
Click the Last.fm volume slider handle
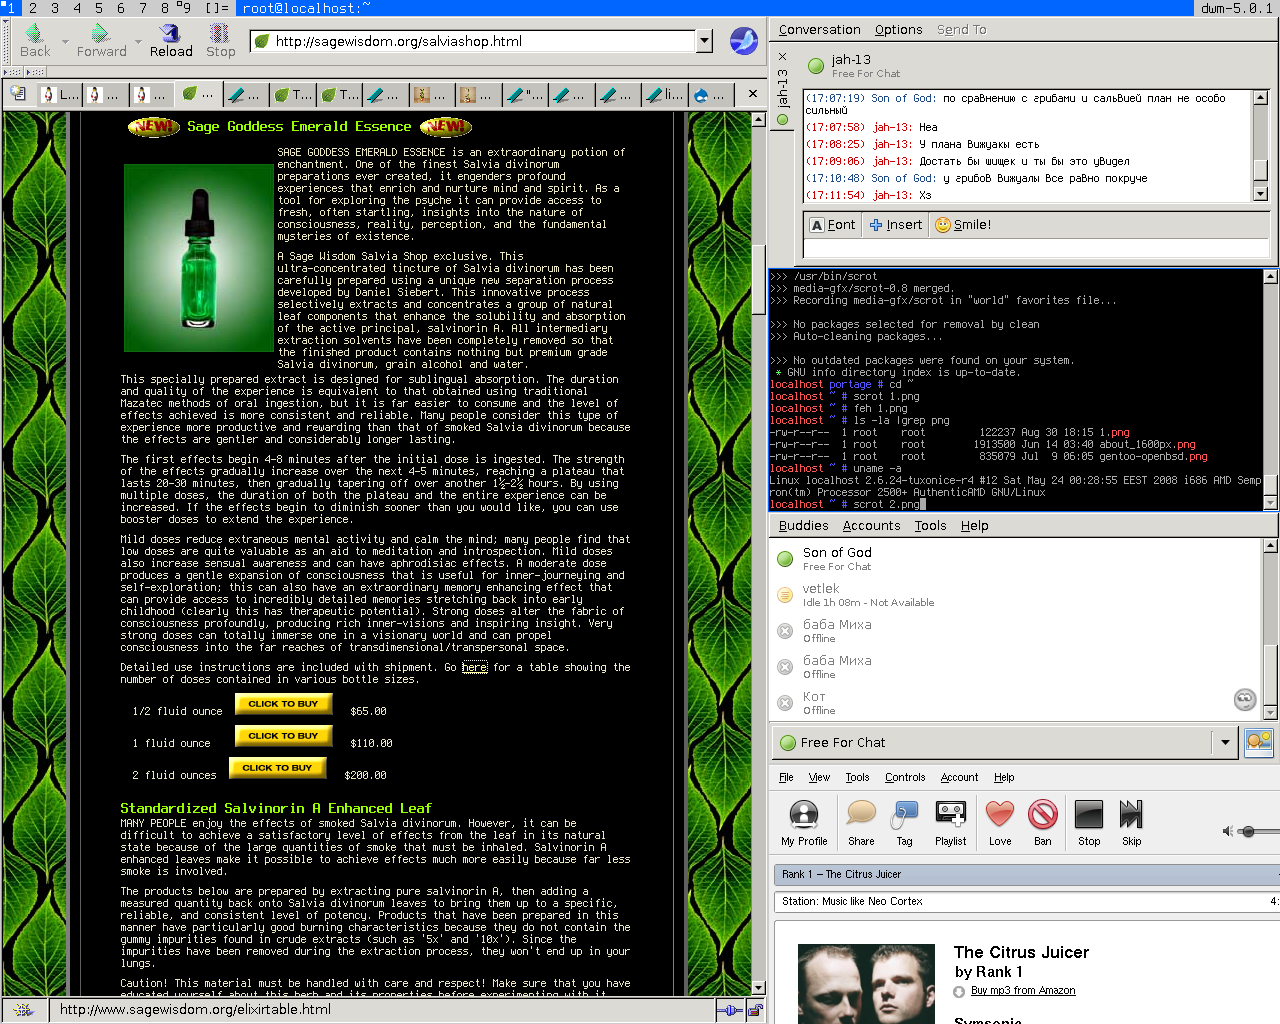1247,831
